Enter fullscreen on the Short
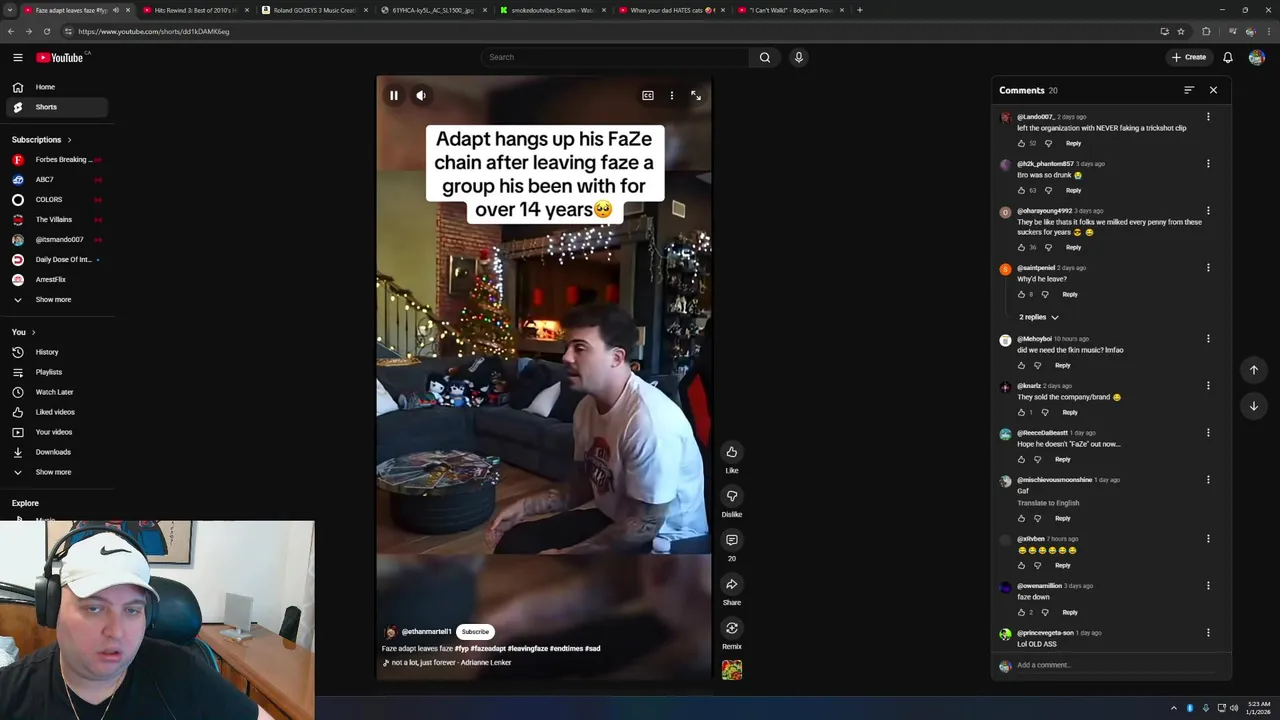This screenshot has height=720, width=1280. click(x=696, y=96)
